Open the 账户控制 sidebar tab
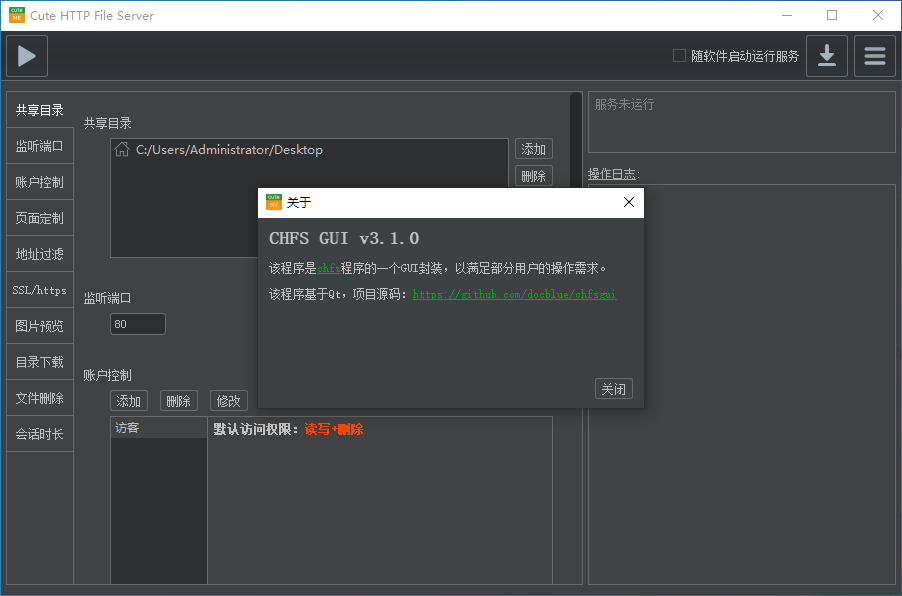 coord(40,182)
